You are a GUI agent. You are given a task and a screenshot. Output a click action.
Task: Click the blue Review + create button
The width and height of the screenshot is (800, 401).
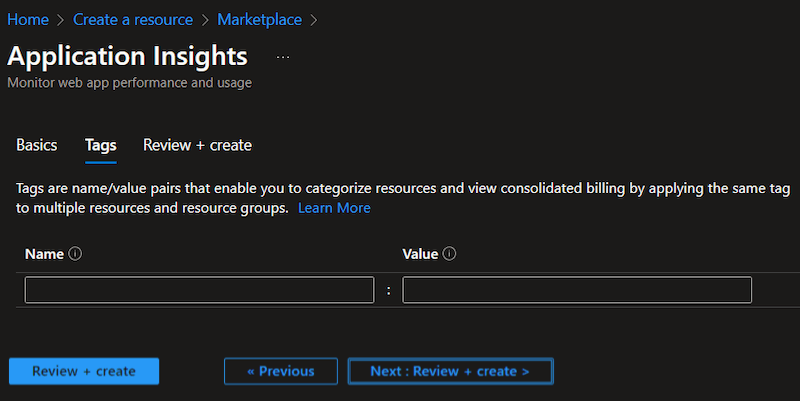(84, 371)
